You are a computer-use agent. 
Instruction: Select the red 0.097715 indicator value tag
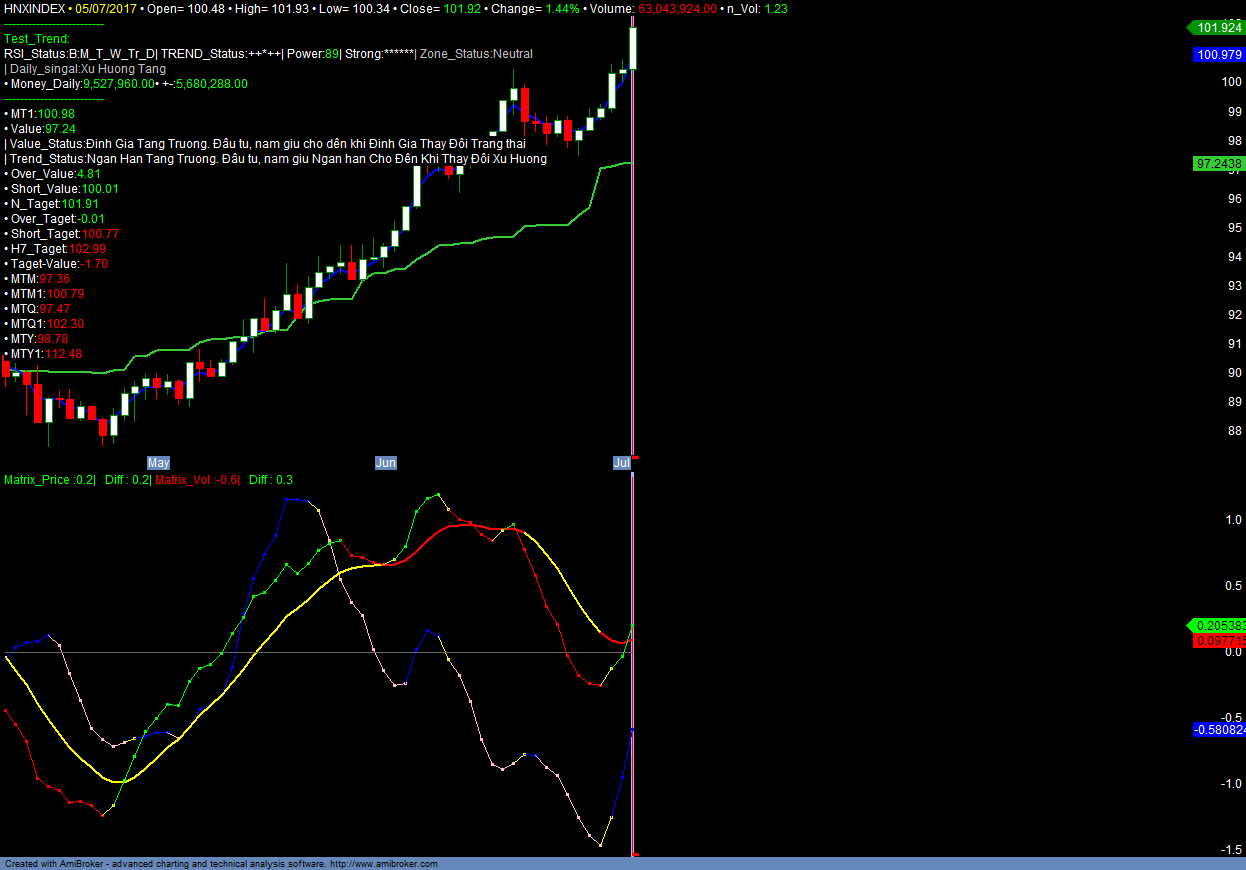(1219, 640)
